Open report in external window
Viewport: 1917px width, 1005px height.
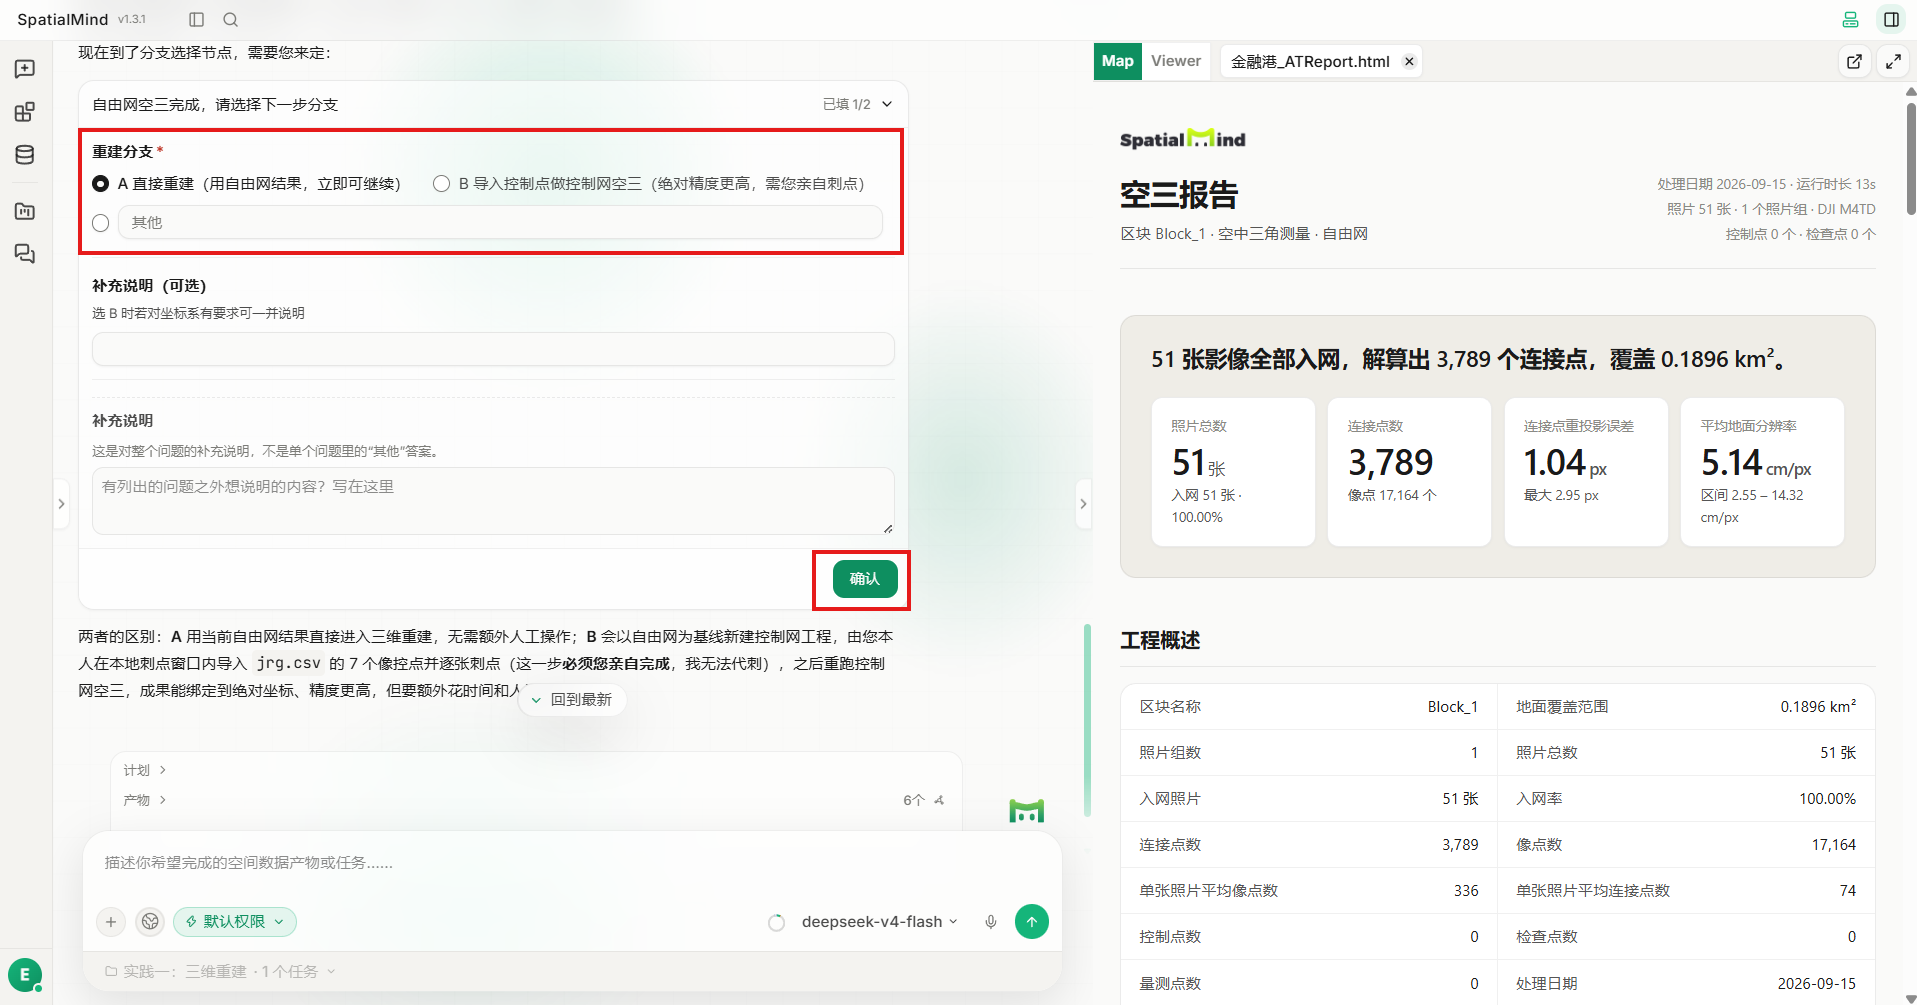pos(1854,61)
